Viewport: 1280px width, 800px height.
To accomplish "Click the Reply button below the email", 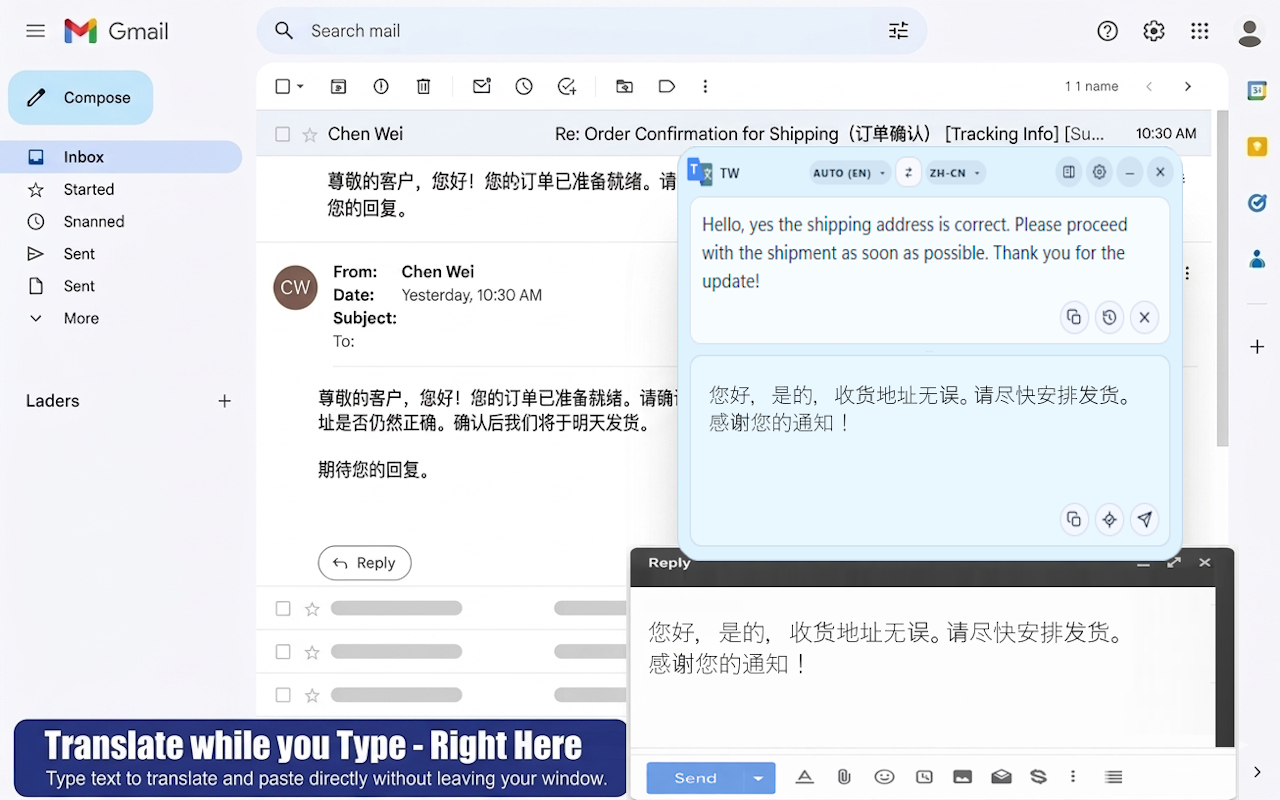I will tap(364, 563).
